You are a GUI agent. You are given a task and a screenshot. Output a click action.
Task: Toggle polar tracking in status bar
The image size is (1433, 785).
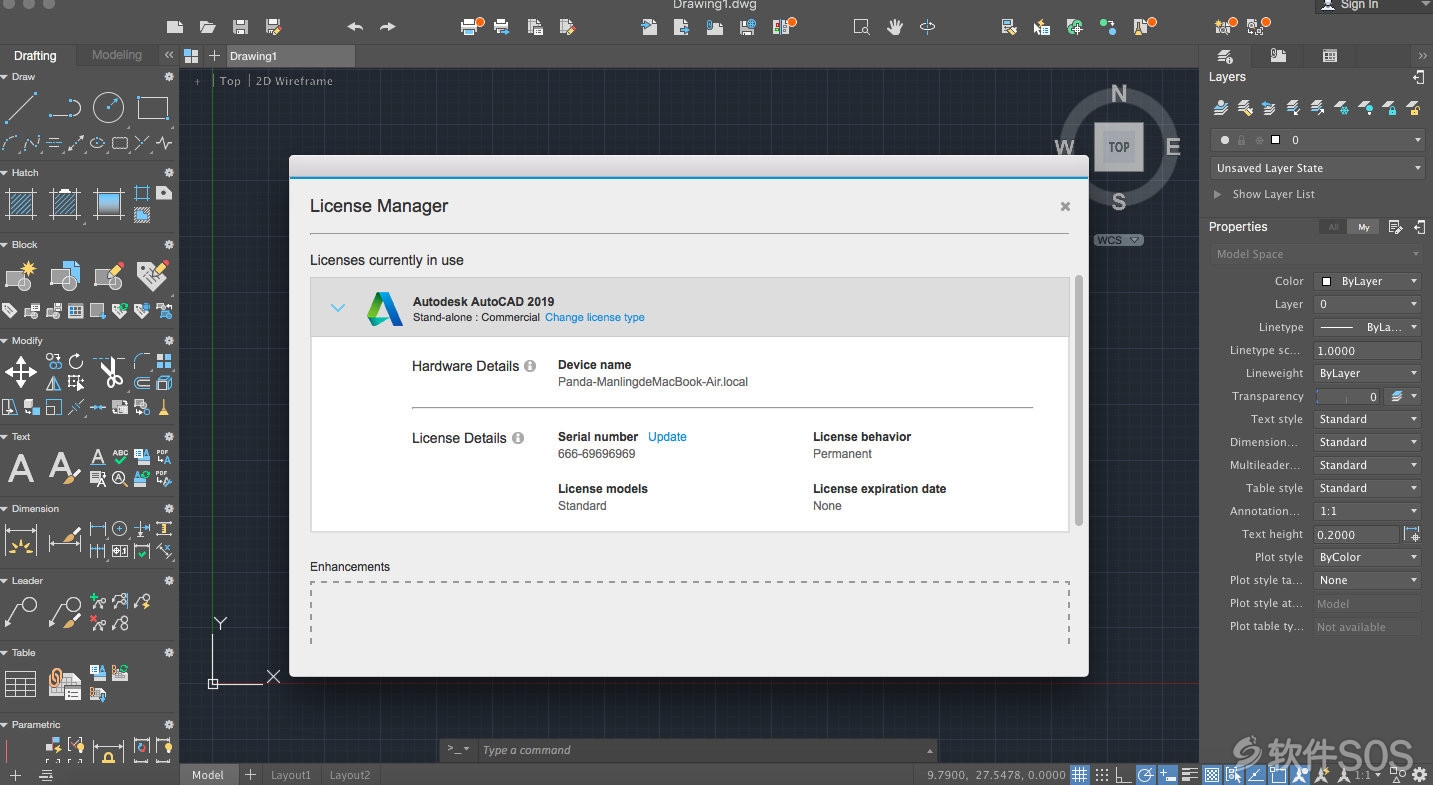[1146, 774]
